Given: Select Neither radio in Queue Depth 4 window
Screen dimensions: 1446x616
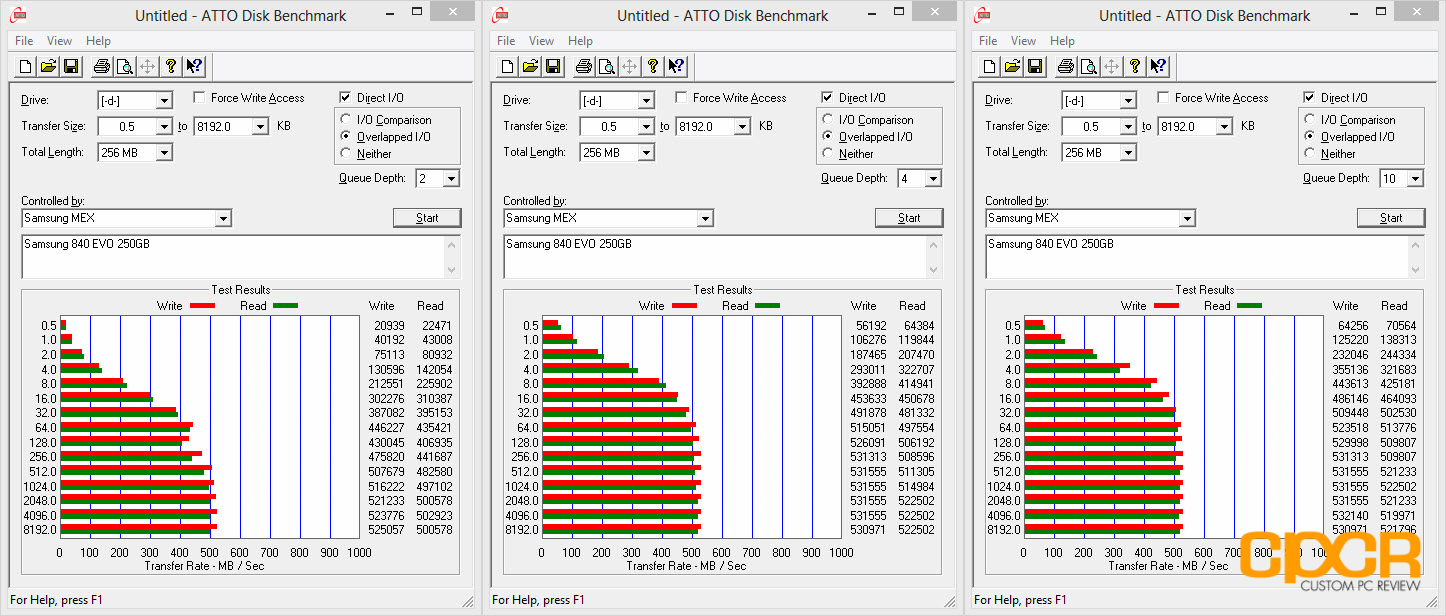Looking at the screenshot, I should click(829, 154).
